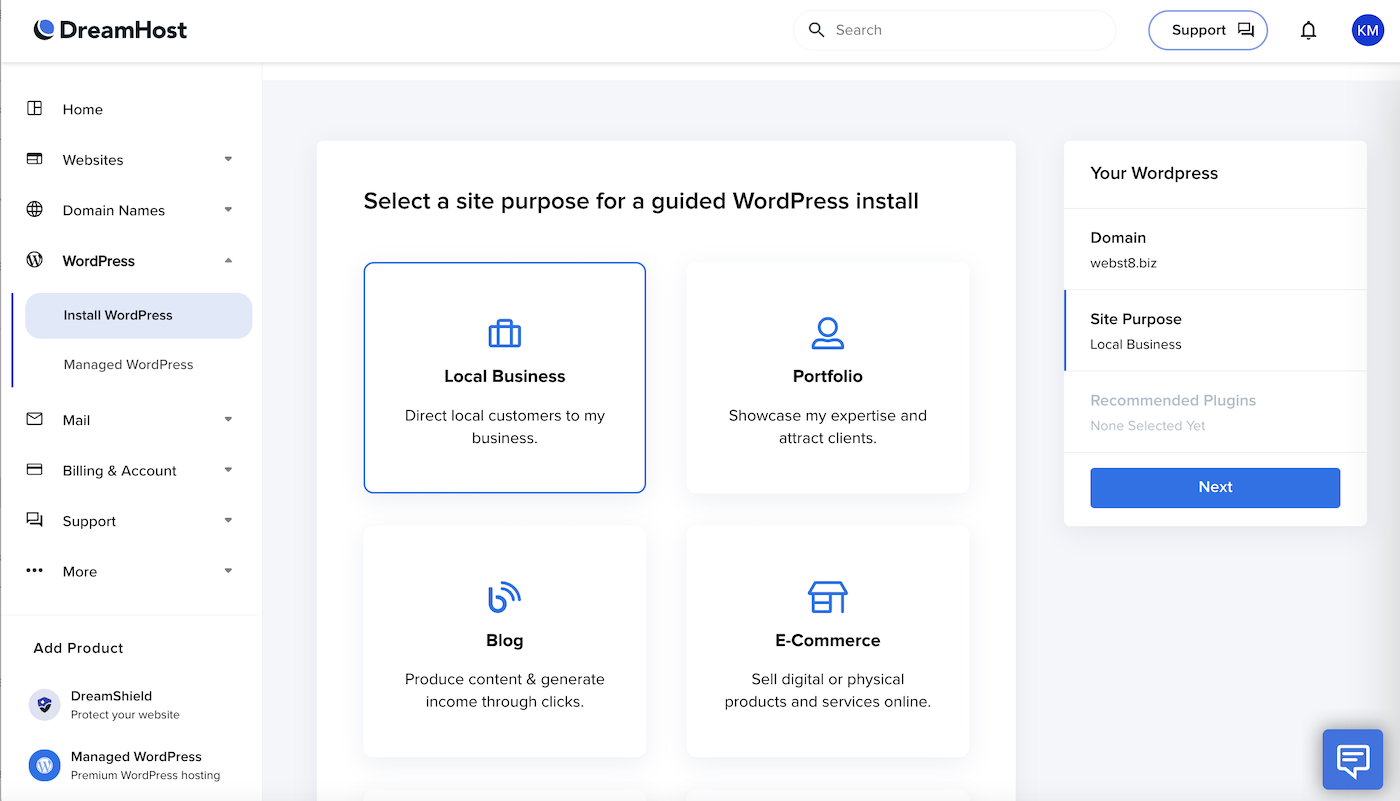Choose the E-Commerce site purpose heading
Screen dimensions: 1400x801
pos(827,640)
